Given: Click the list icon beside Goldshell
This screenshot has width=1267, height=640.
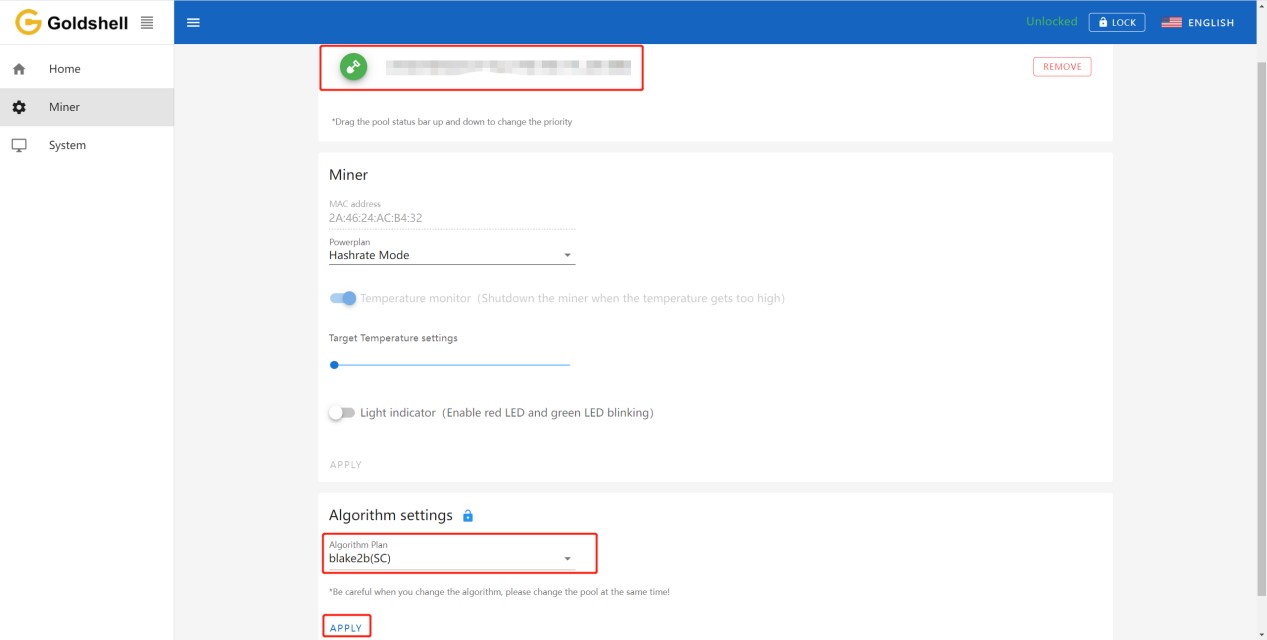Looking at the screenshot, I should tap(147, 22).
